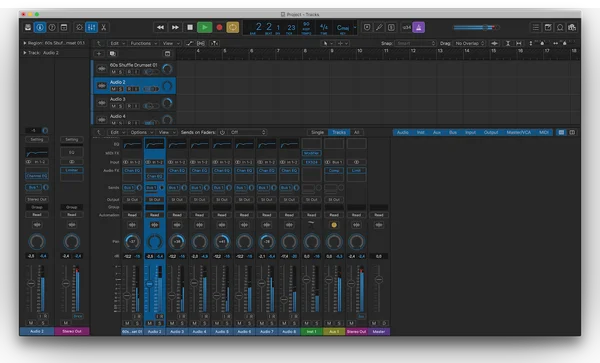Expand the Region inspector disclosure triangle

[x=24, y=43]
